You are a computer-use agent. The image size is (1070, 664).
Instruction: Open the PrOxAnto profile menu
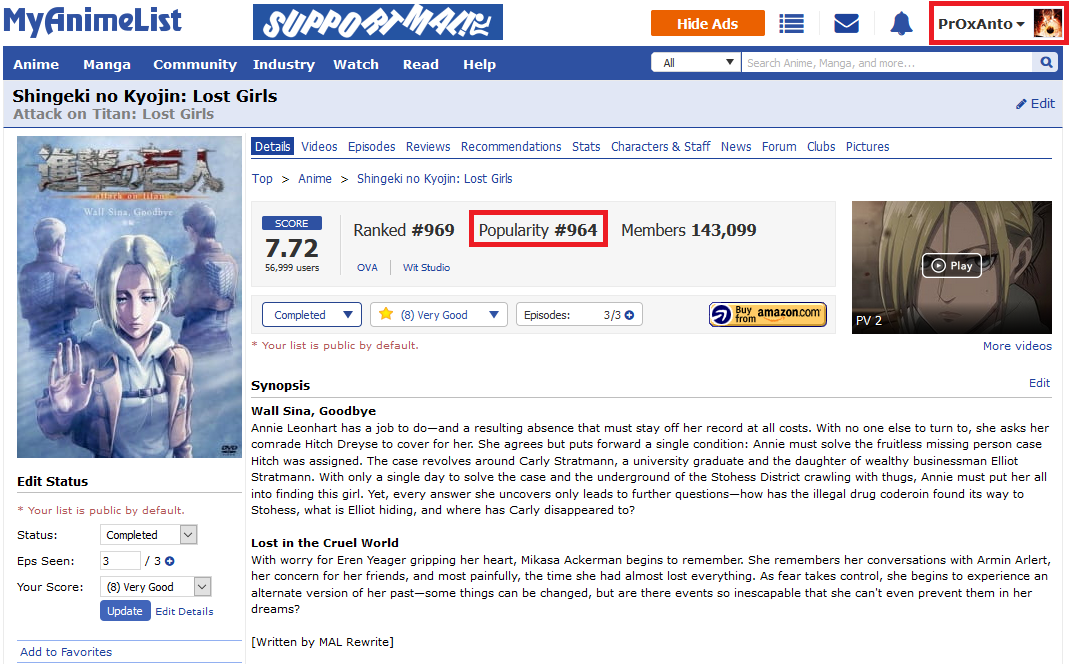pos(998,24)
